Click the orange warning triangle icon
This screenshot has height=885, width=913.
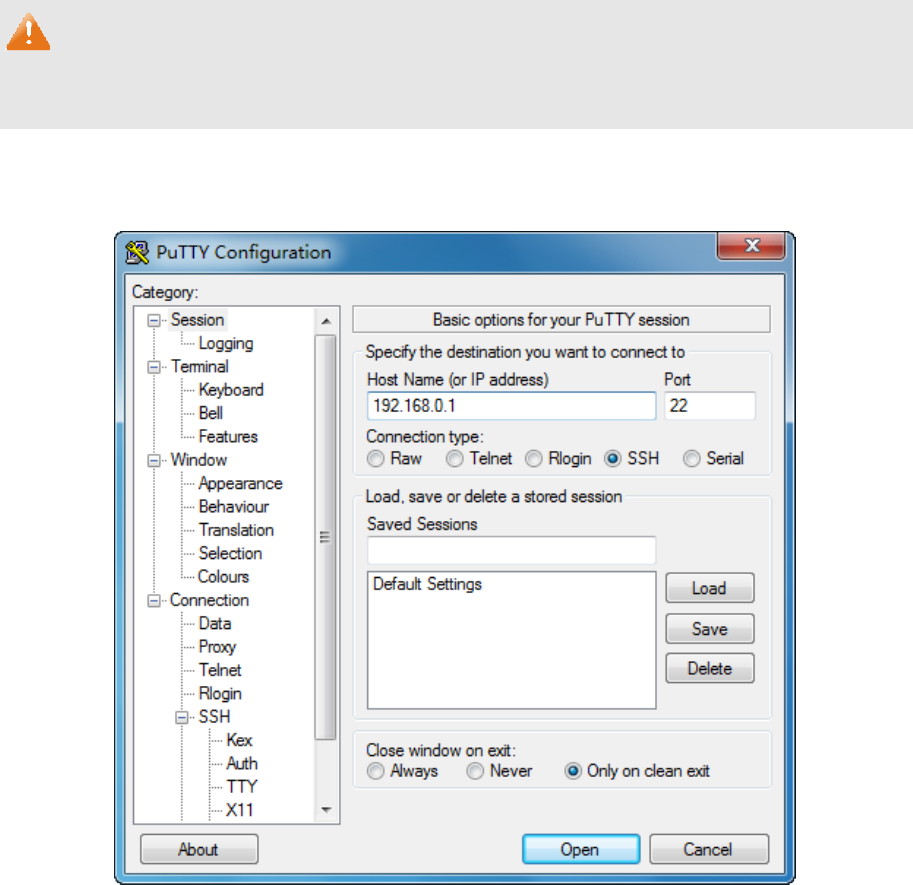tap(28, 33)
